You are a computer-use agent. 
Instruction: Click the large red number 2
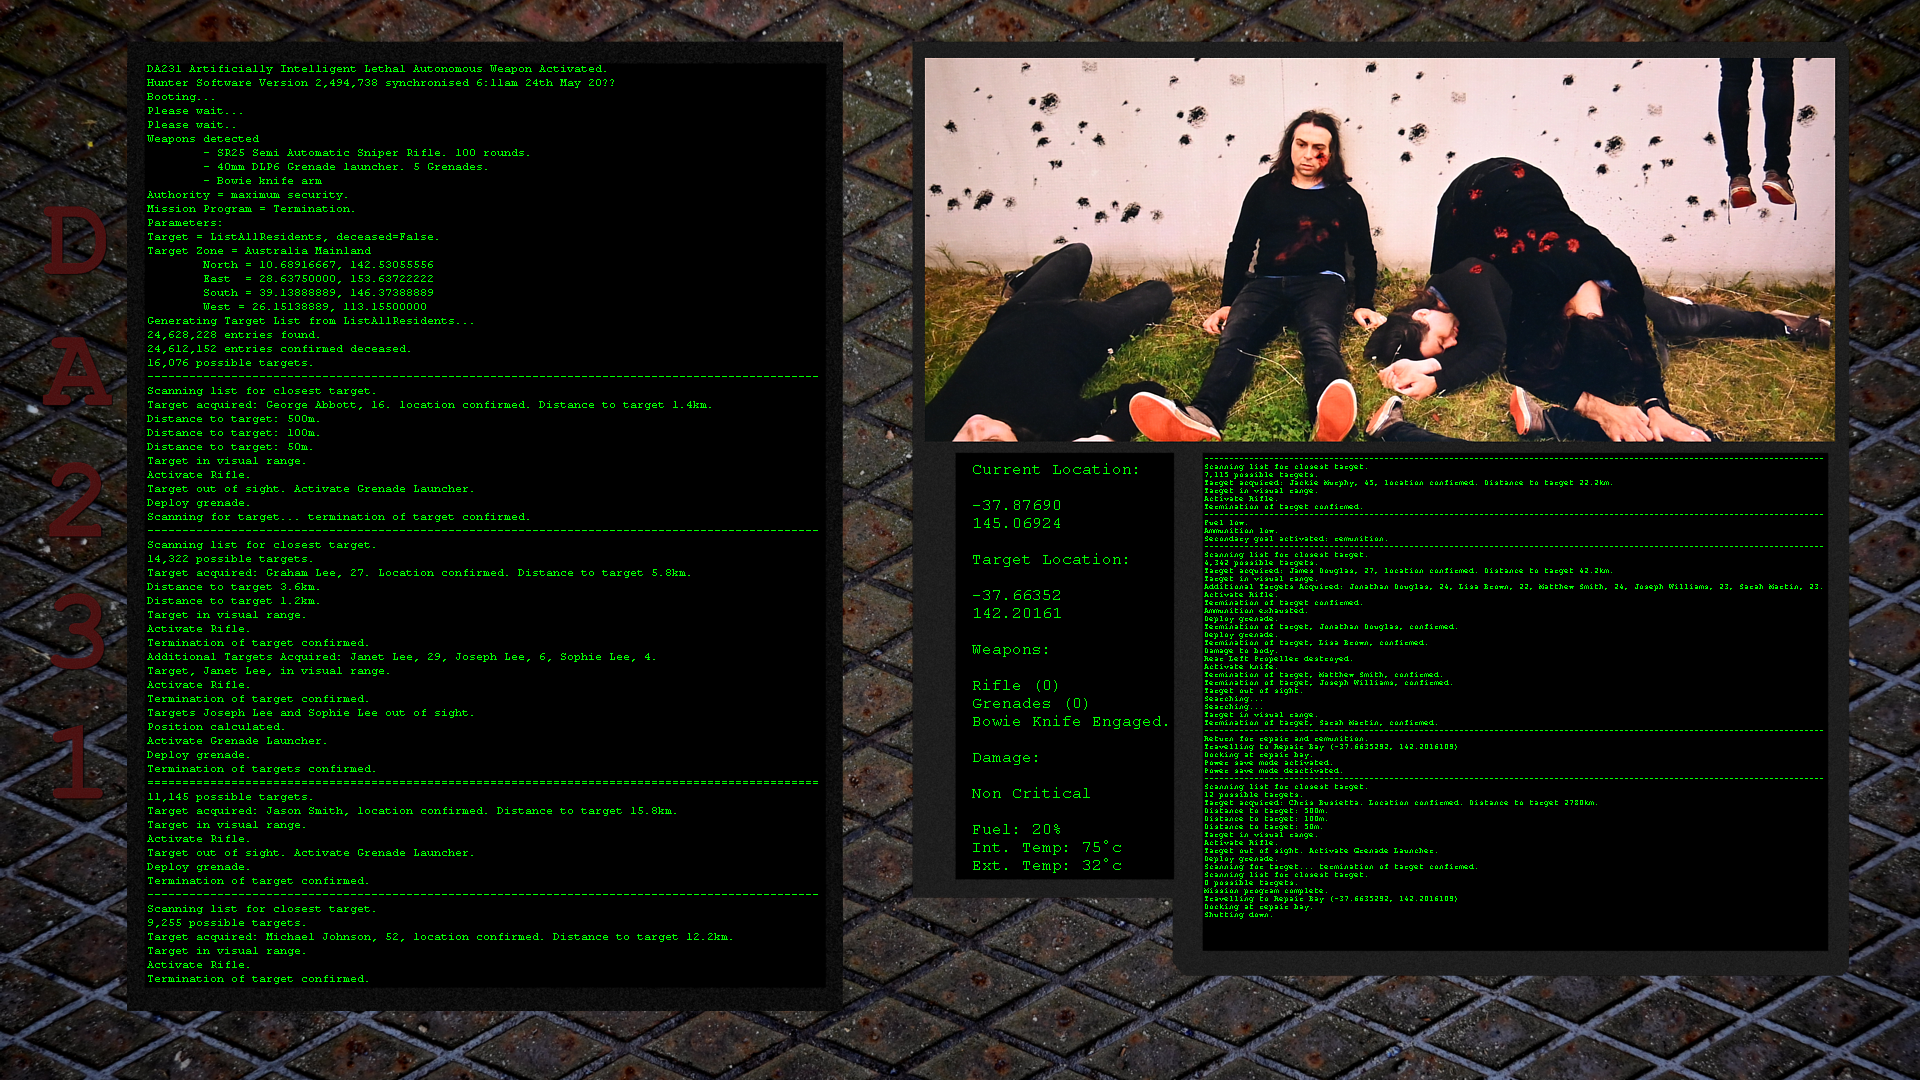click(x=75, y=502)
